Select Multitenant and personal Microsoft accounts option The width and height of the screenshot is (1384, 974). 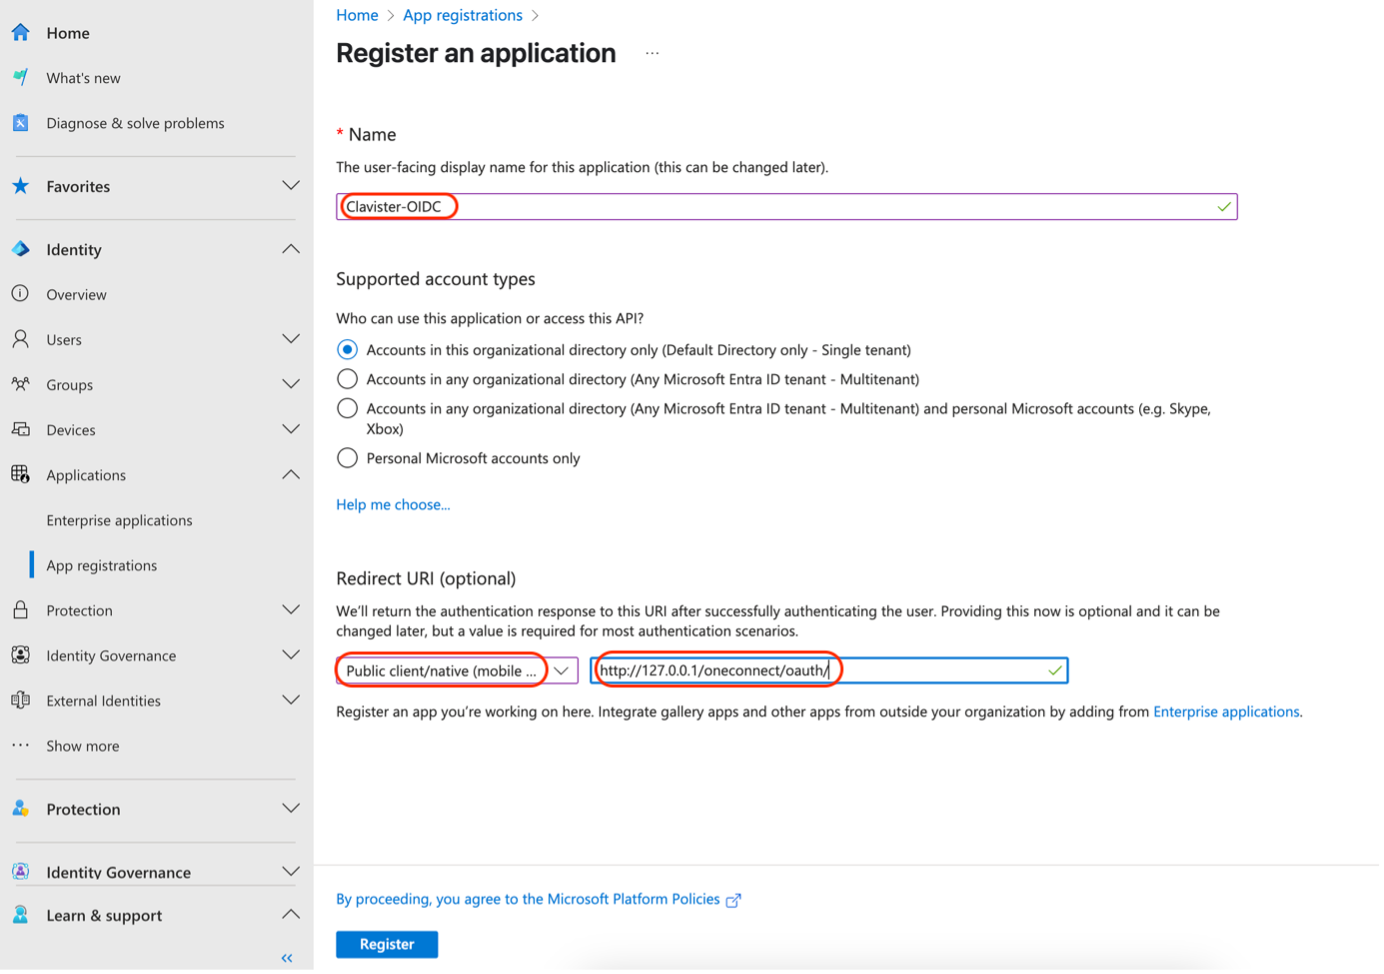(x=347, y=408)
